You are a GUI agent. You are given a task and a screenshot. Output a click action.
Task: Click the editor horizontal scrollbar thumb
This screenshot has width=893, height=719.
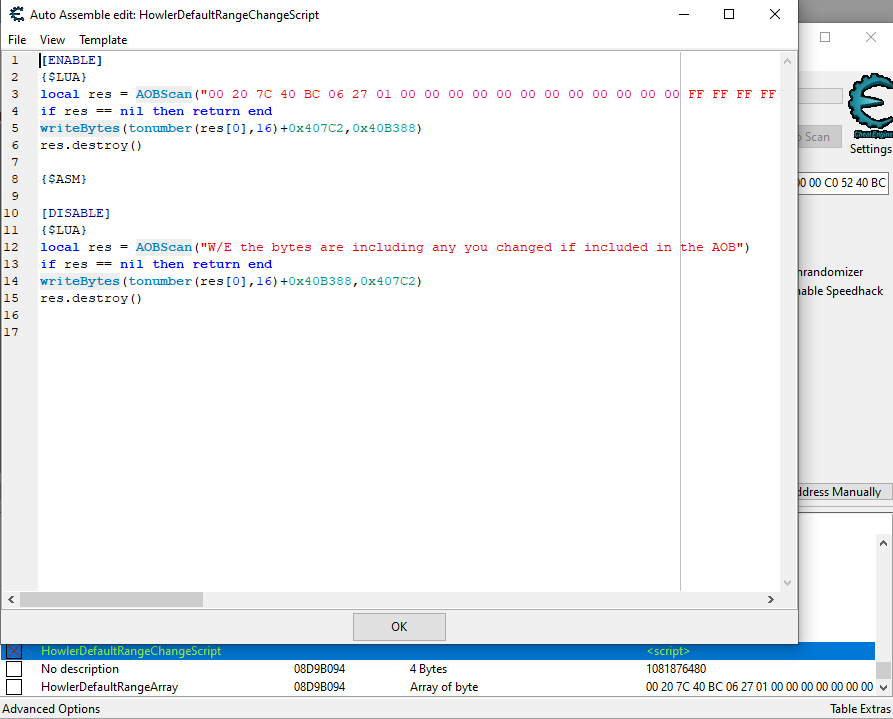(111, 599)
